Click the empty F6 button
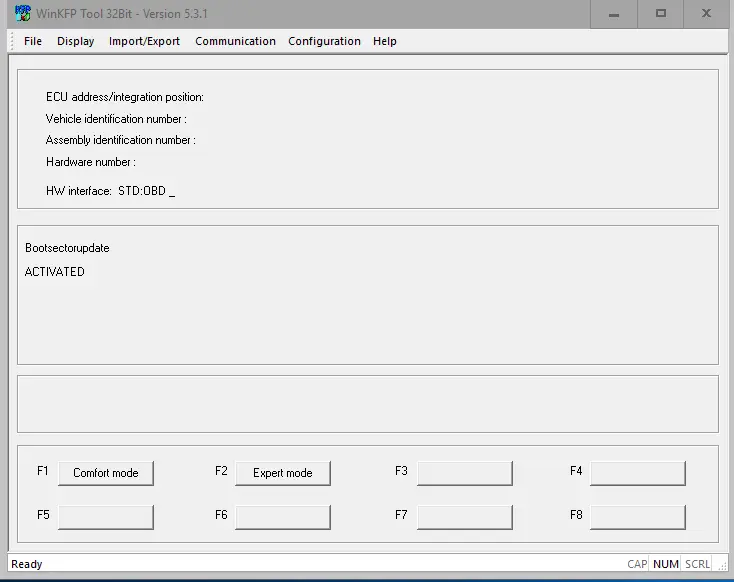Screen dimensions: 734x582 pos(283,517)
